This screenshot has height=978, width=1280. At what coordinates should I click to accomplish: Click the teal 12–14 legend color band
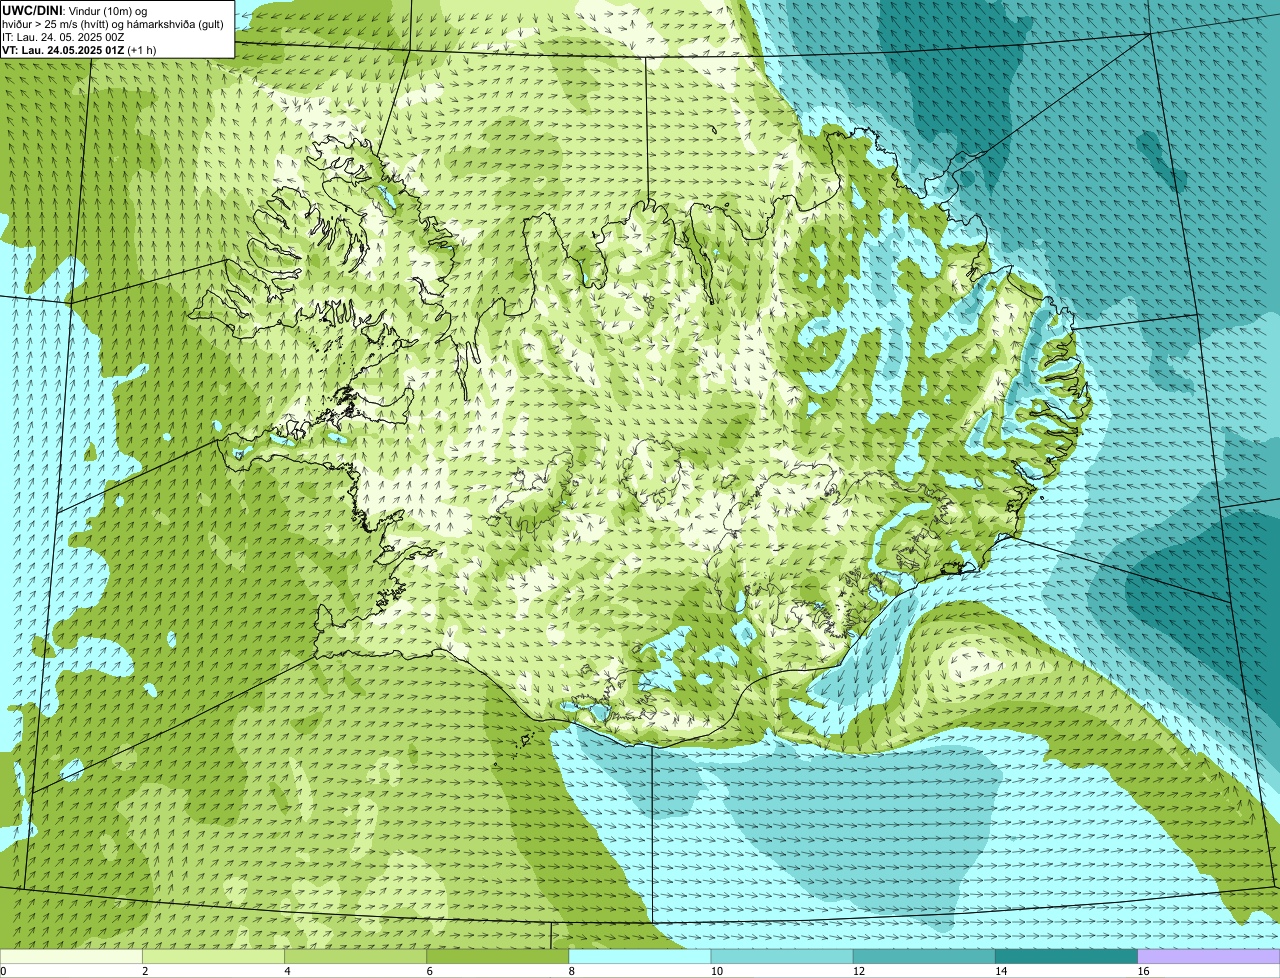[x=924, y=956]
